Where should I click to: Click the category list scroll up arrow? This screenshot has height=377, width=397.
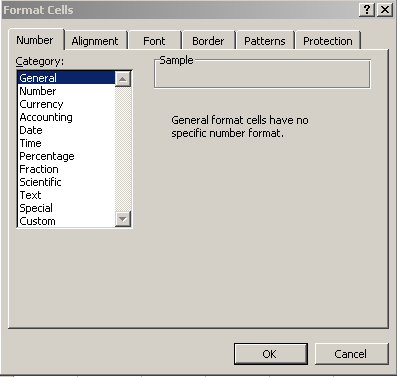[123, 79]
